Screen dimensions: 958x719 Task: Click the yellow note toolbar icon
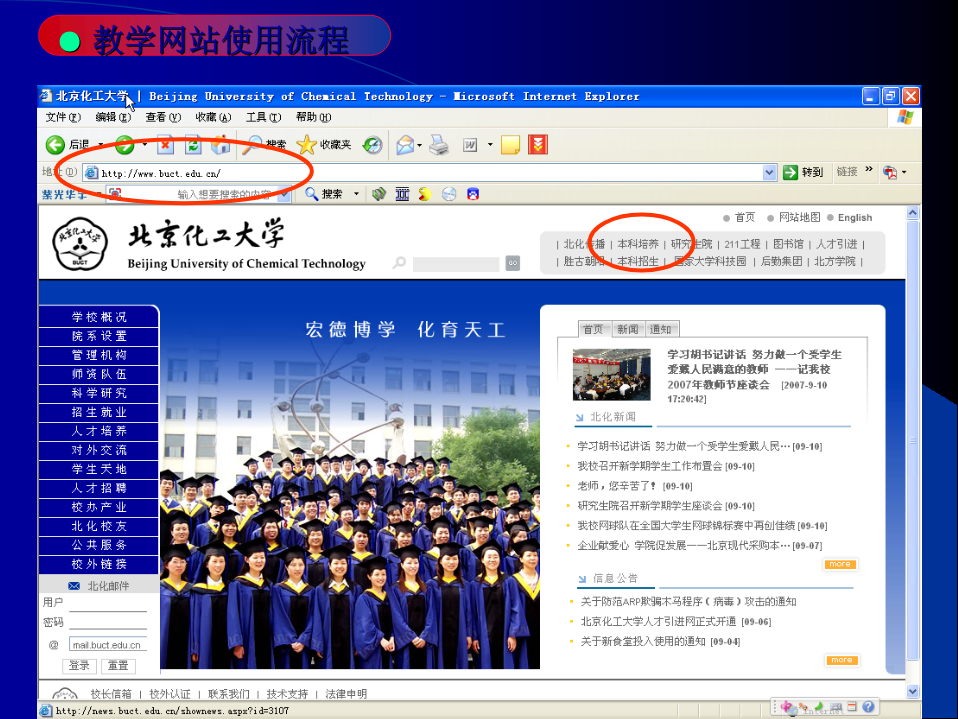click(510, 145)
